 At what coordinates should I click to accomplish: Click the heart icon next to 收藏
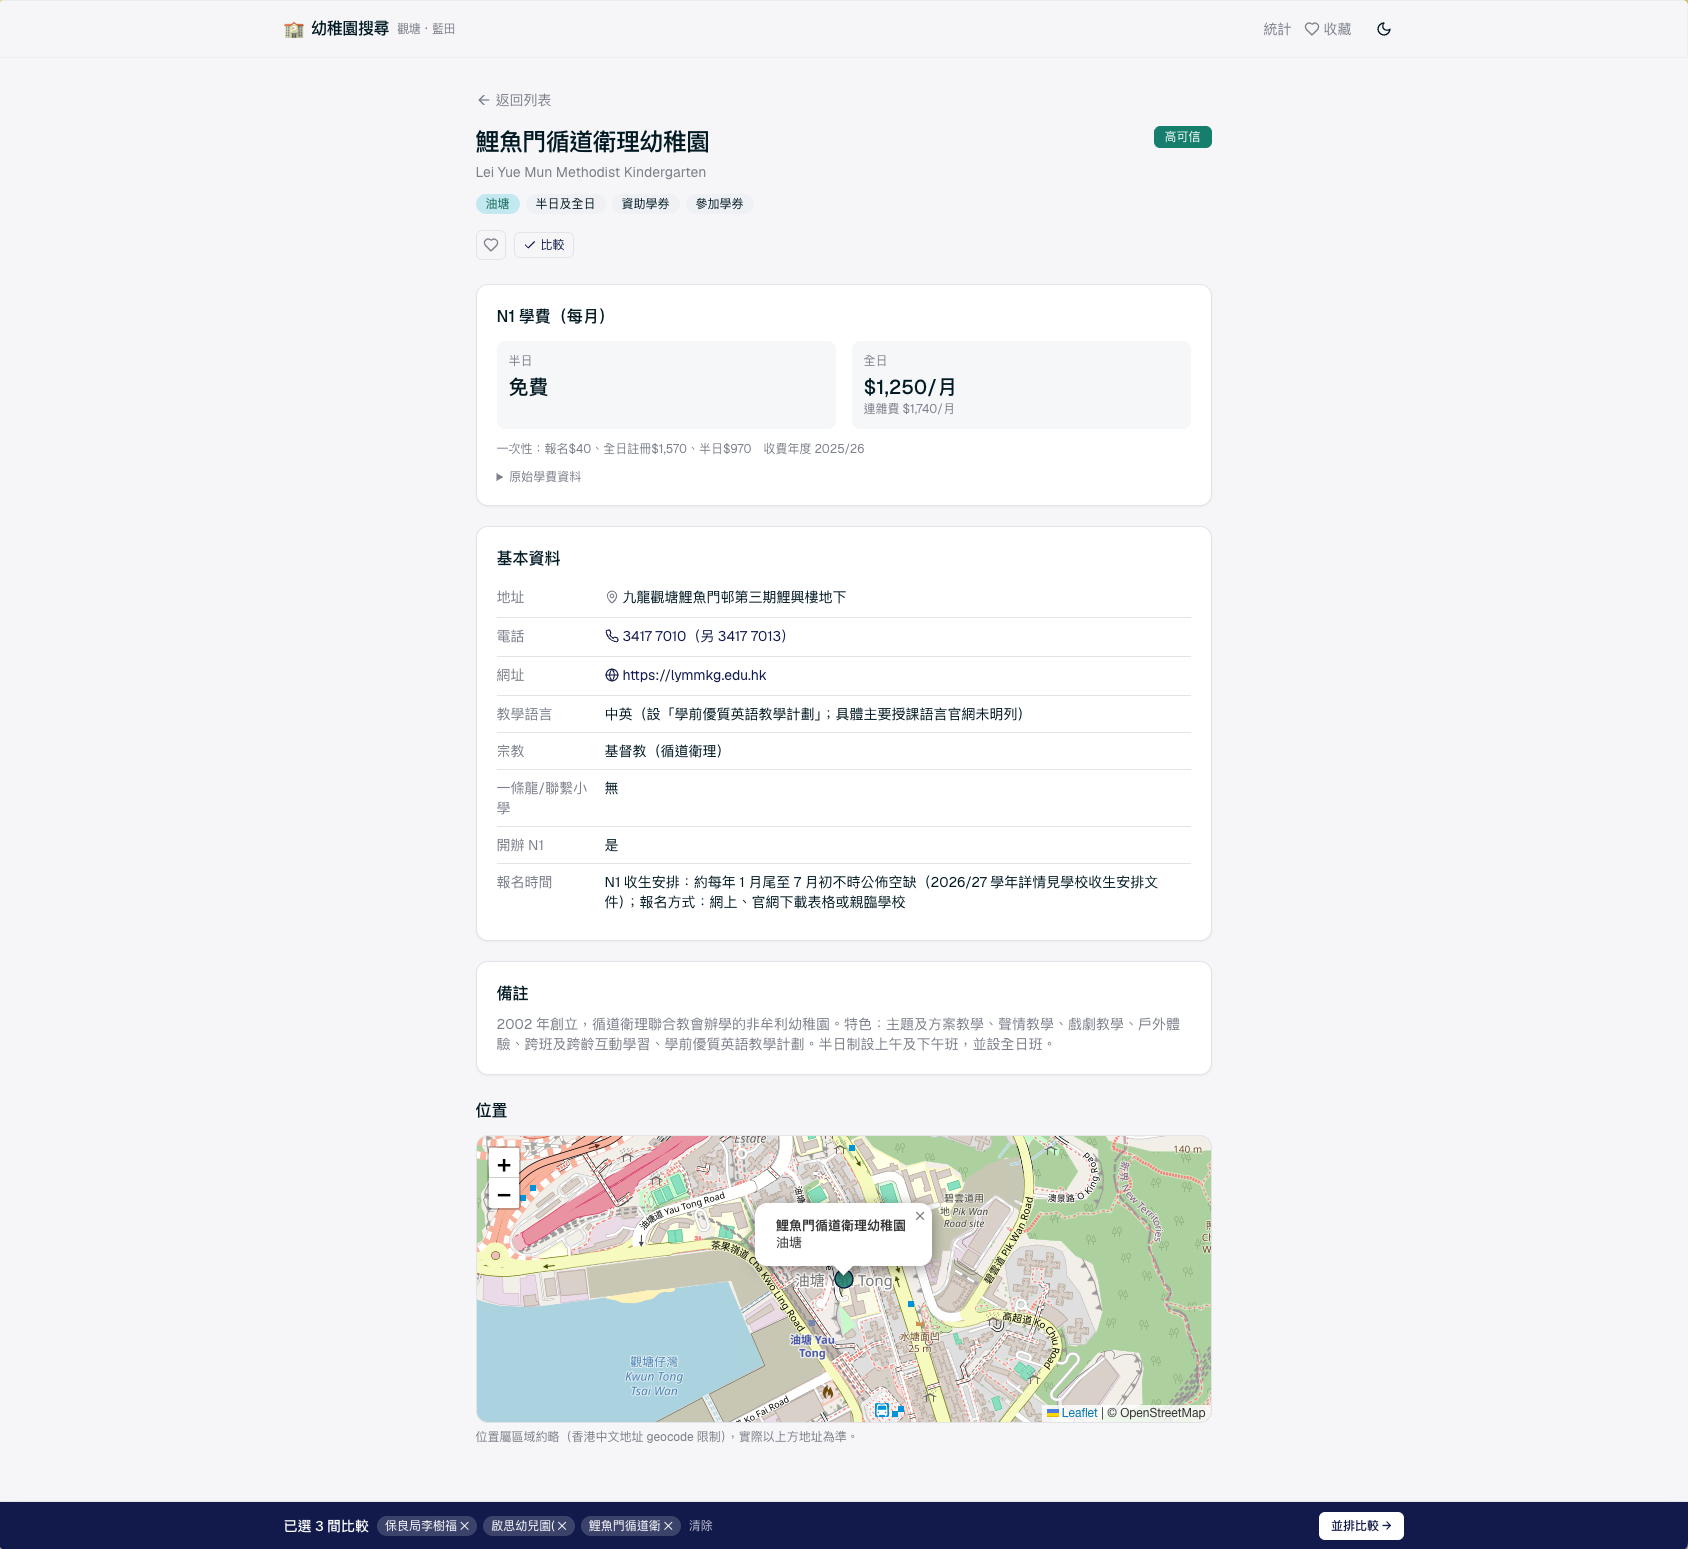1312,29
